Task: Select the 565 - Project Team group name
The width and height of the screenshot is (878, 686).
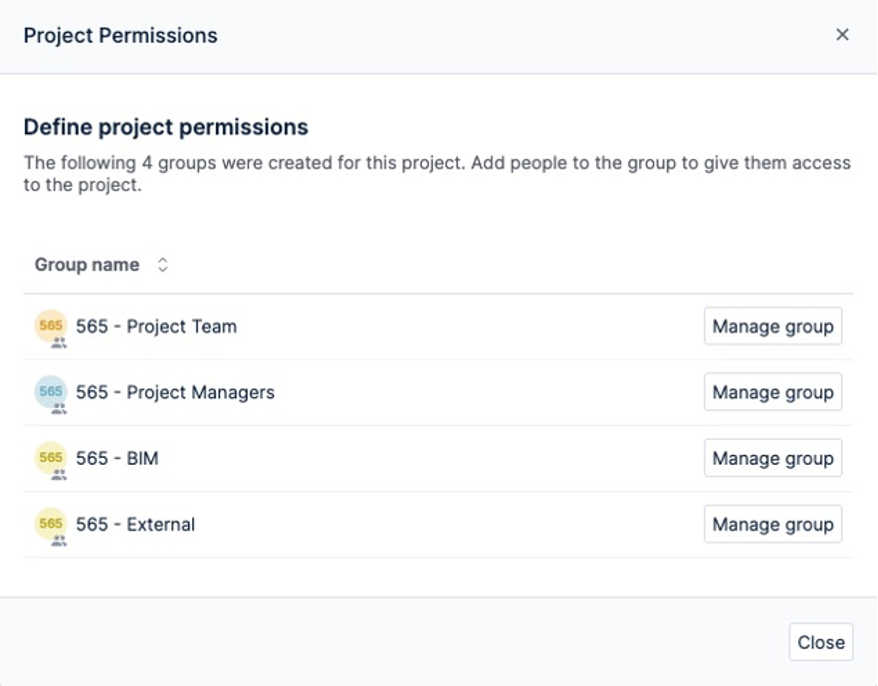Action: (156, 326)
